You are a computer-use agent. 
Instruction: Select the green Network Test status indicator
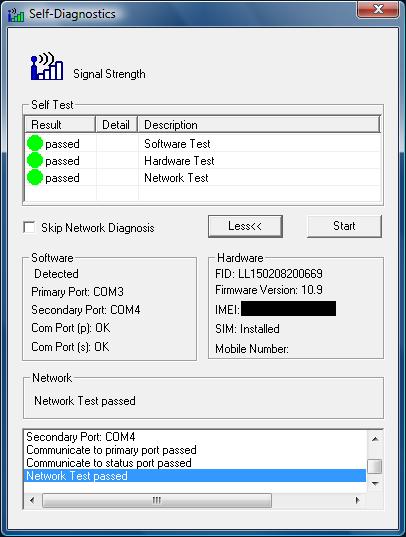(35, 177)
